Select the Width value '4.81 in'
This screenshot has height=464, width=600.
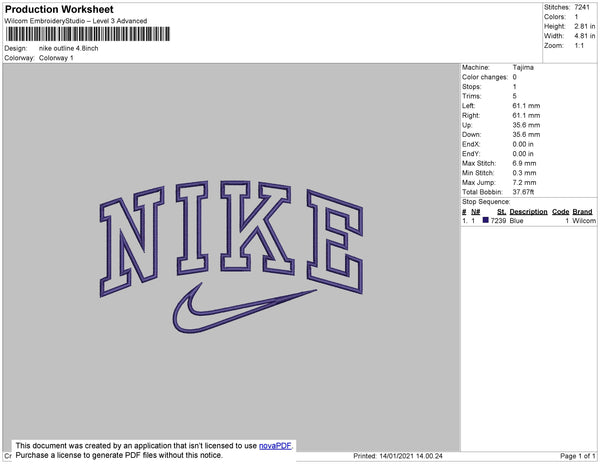pos(585,36)
